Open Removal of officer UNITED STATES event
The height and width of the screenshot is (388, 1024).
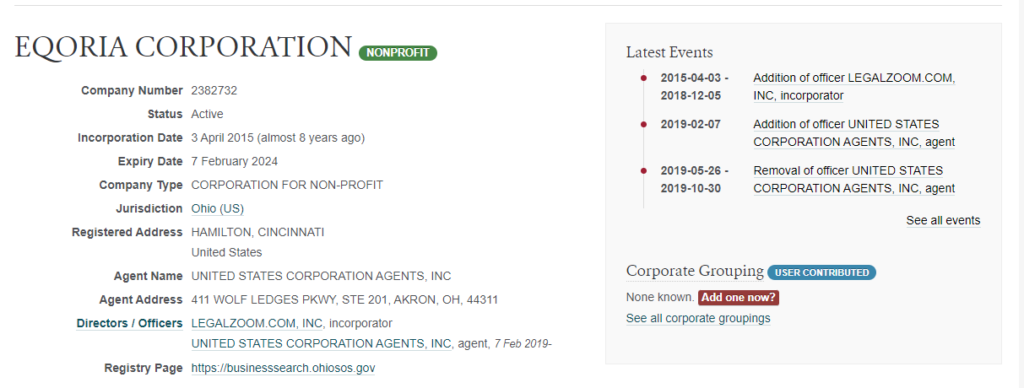(854, 180)
